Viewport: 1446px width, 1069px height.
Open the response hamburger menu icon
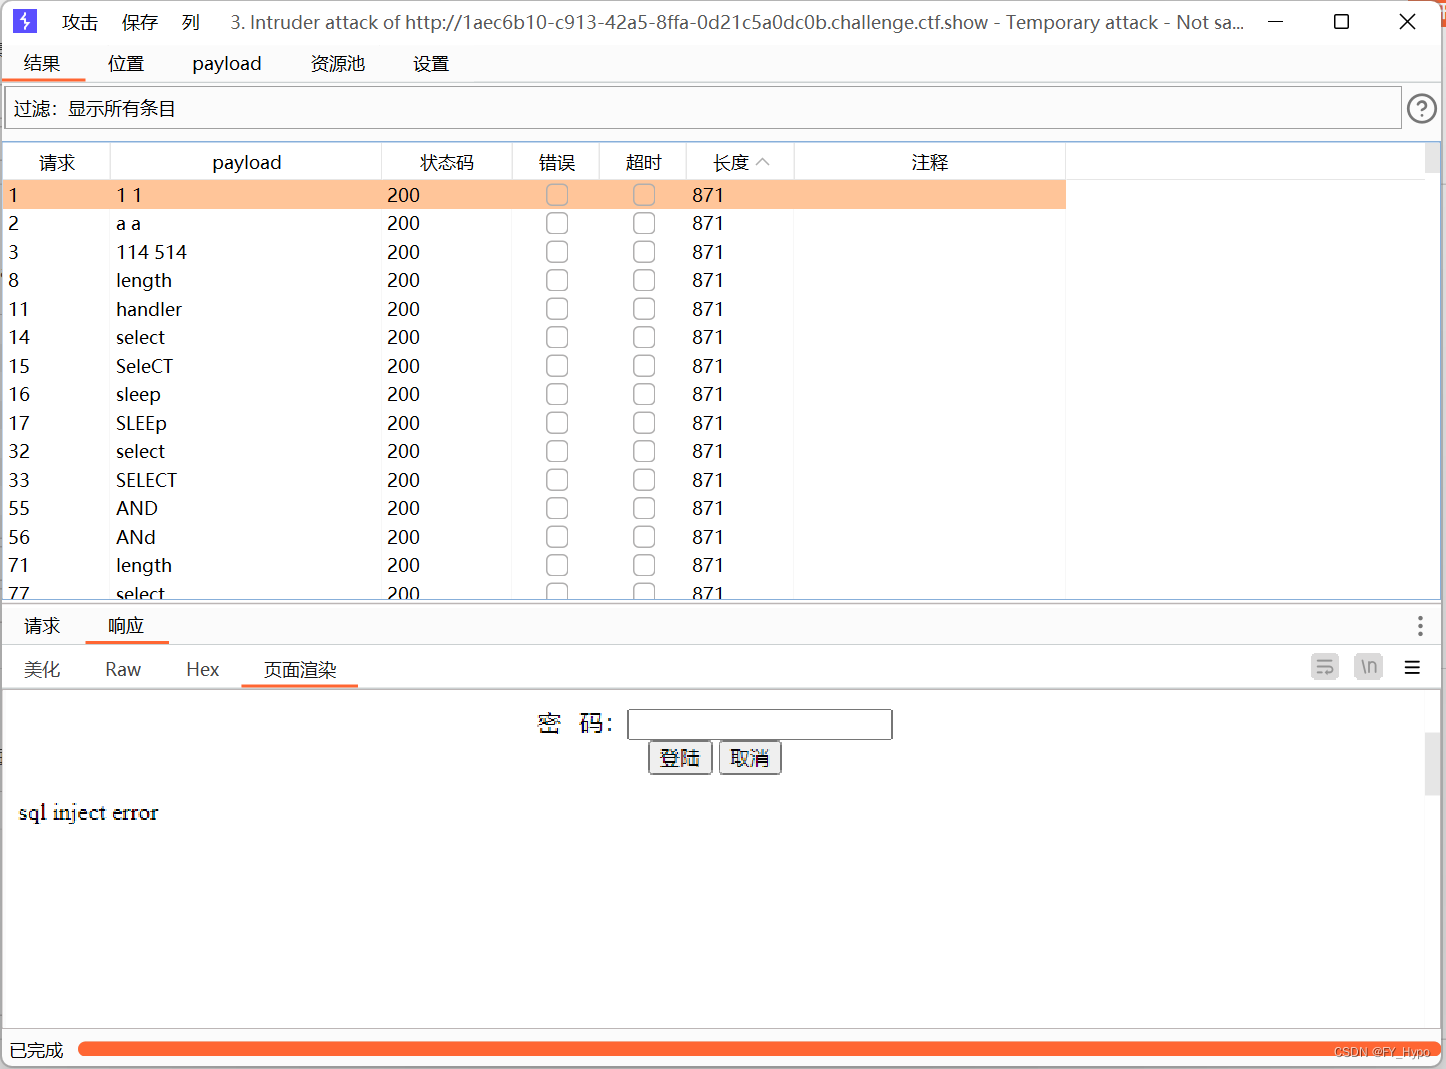pos(1412,667)
